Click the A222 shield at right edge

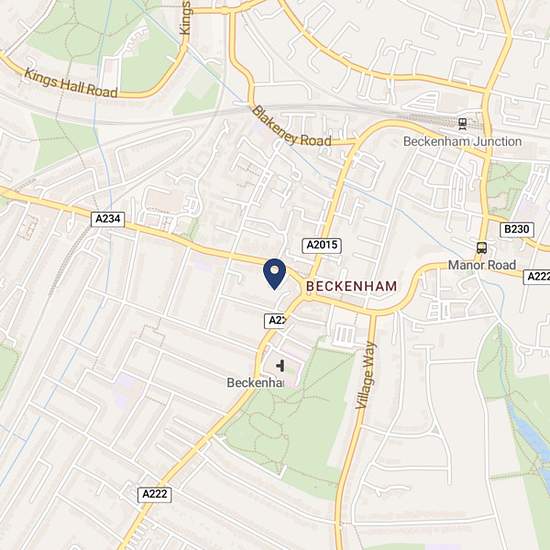[537, 277]
